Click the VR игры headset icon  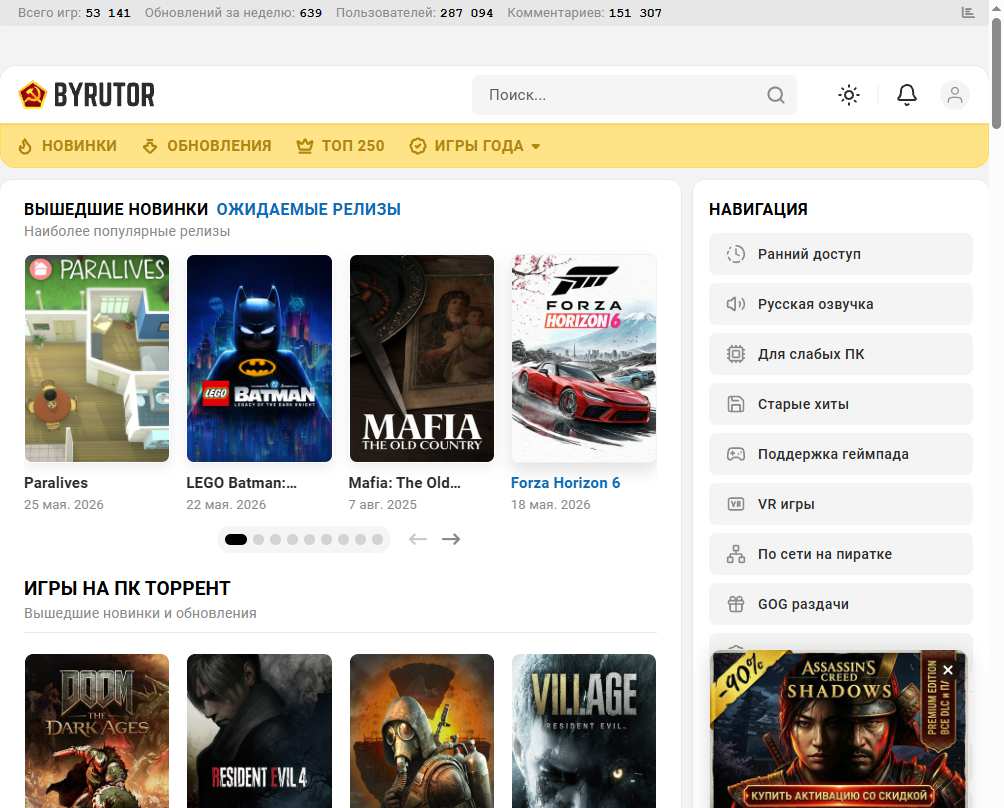click(x=736, y=504)
